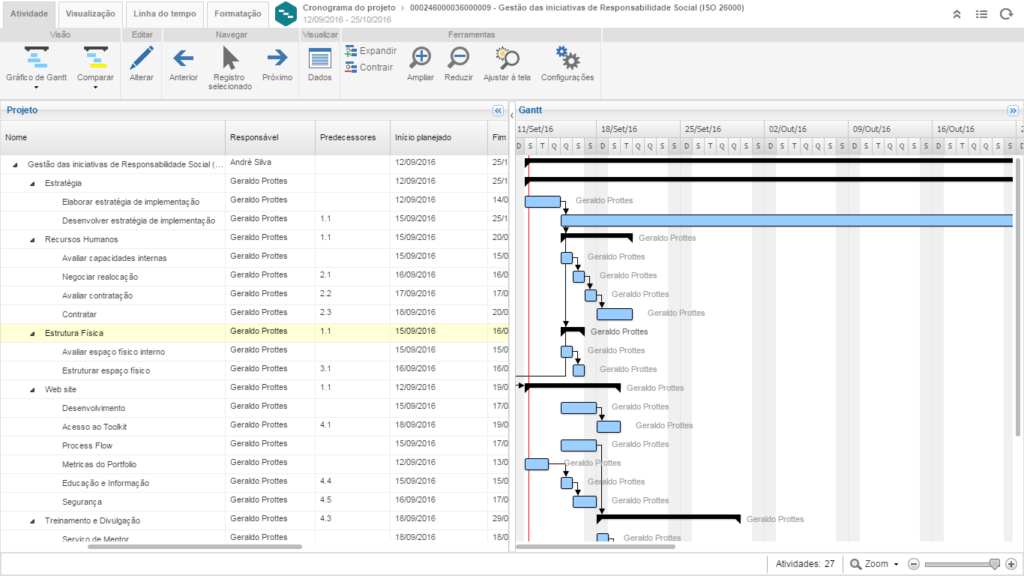The height and width of the screenshot is (576, 1024).
Task: Open the Dados view icon
Action: click(x=320, y=58)
